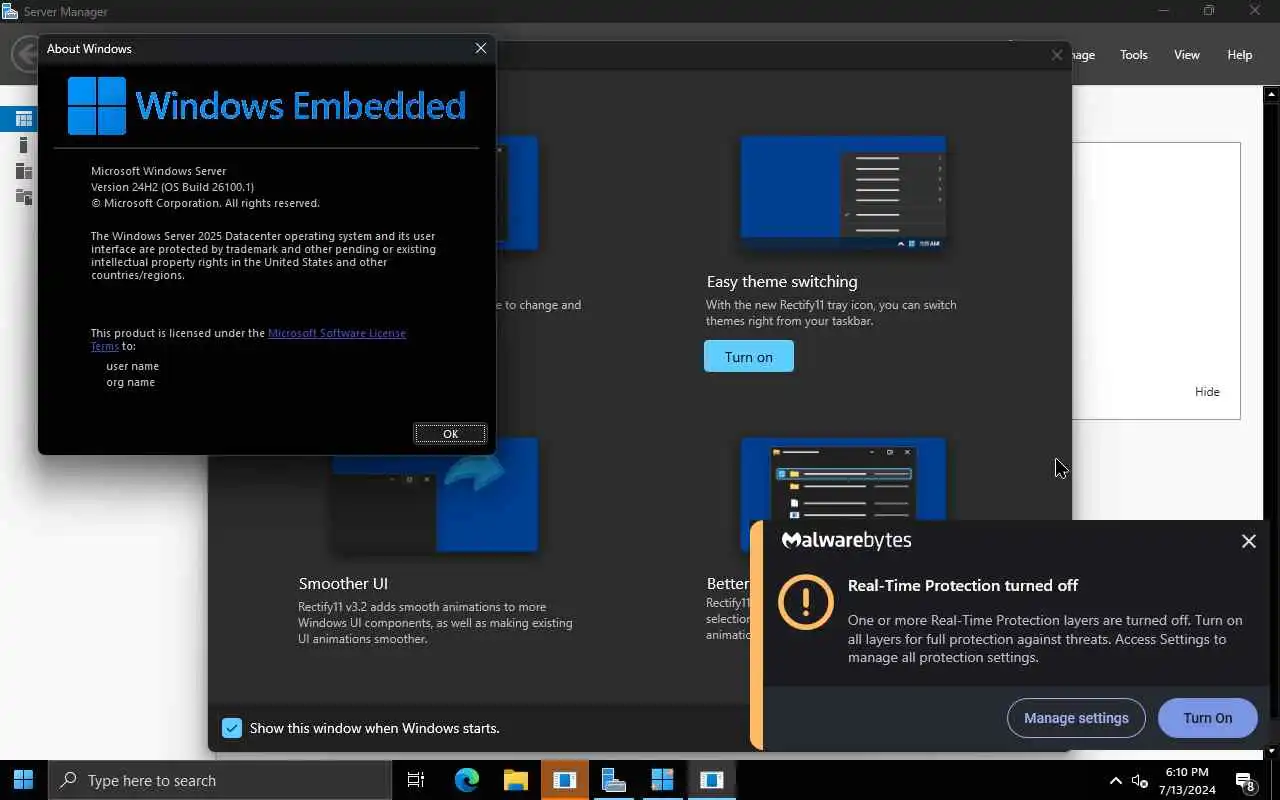Click Manage settings in Malwarebytes alert
This screenshot has width=1280, height=800.
[x=1076, y=718]
